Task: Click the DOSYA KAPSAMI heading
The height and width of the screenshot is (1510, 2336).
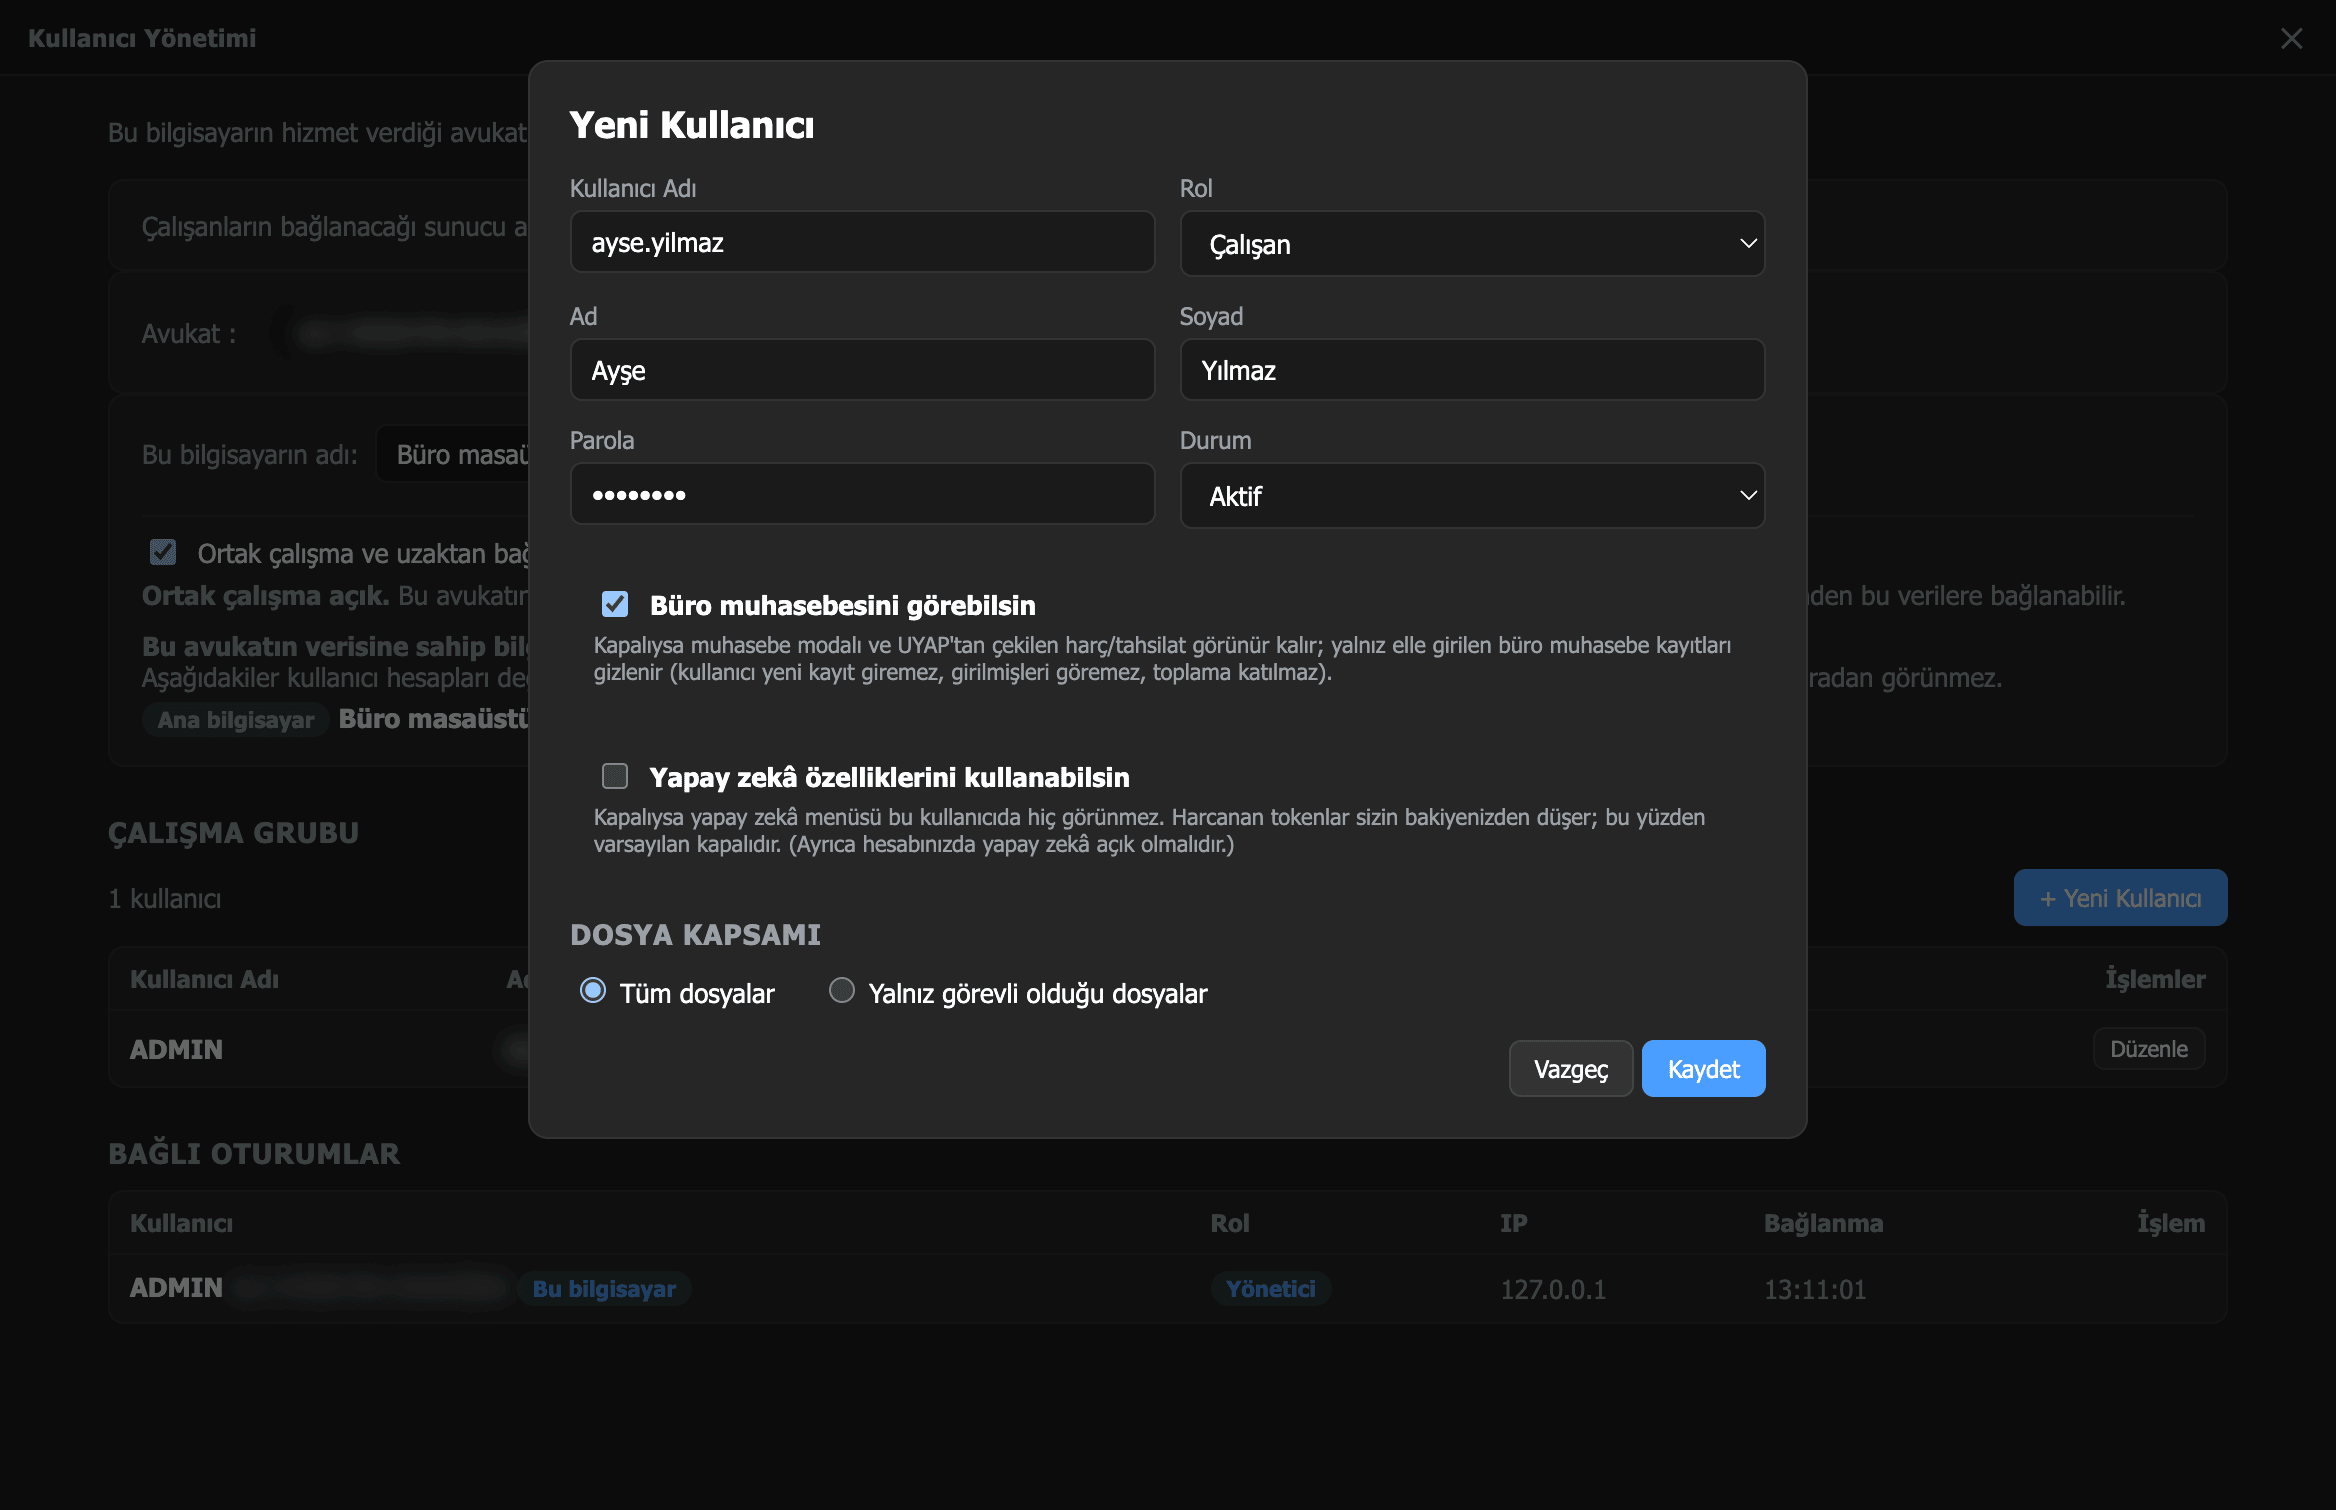Action: (x=695, y=935)
